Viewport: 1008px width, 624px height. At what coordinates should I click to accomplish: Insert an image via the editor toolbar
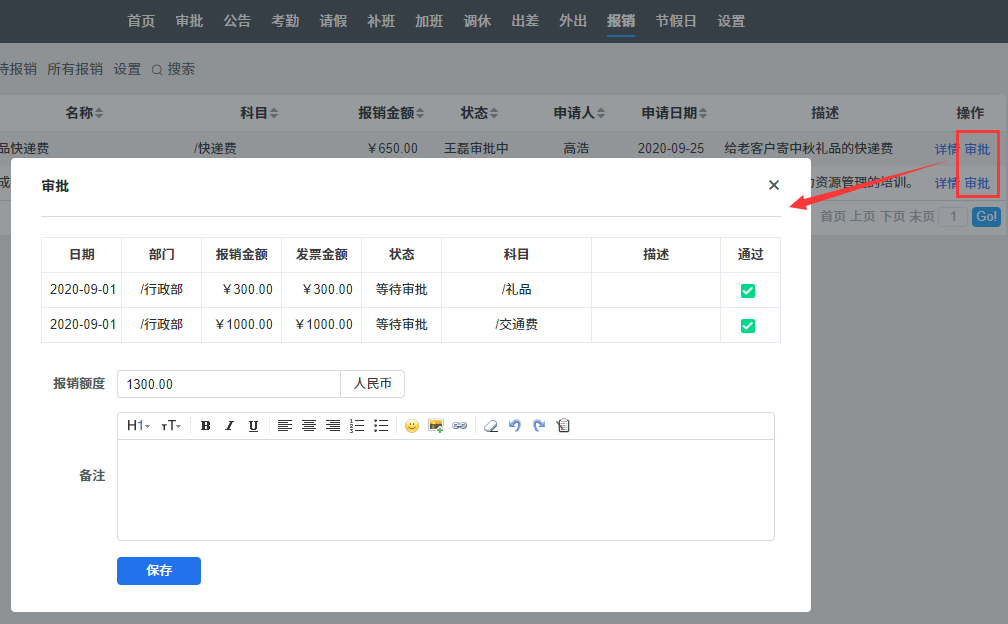pyautogui.click(x=436, y=426)
